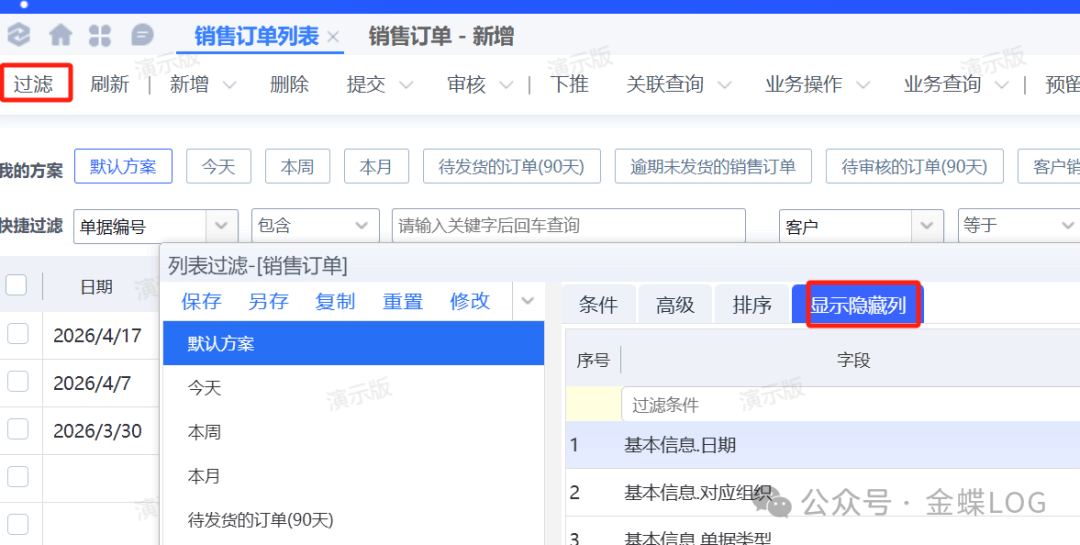Click the home icon in top bar
The height and width of the screenshot is (545, 1080).
tap(61, 36)
